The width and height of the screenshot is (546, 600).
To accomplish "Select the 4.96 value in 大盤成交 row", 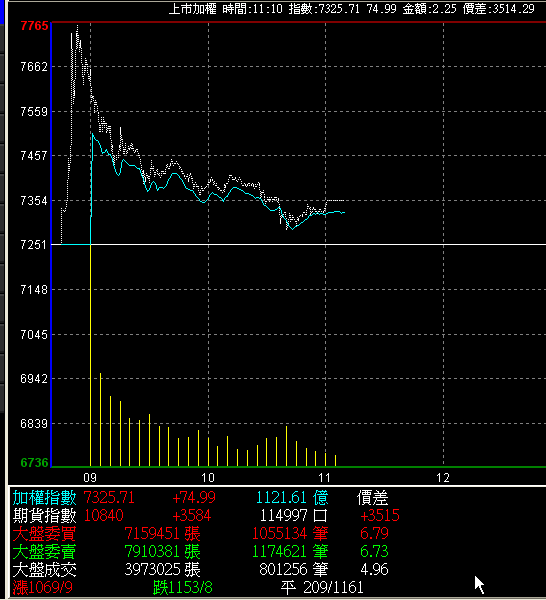I will tap(375, 569).
